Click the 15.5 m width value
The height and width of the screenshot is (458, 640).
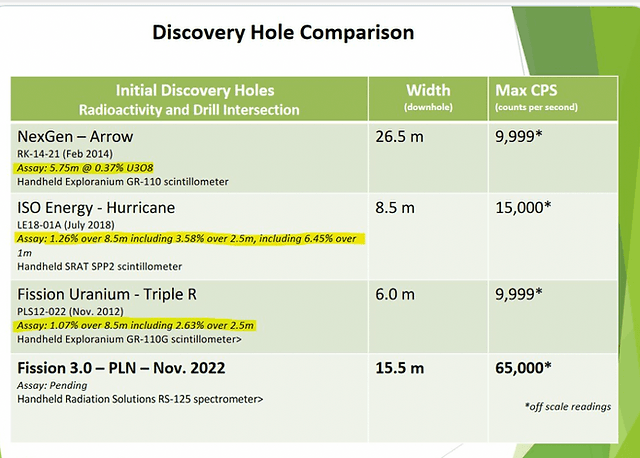400,368
